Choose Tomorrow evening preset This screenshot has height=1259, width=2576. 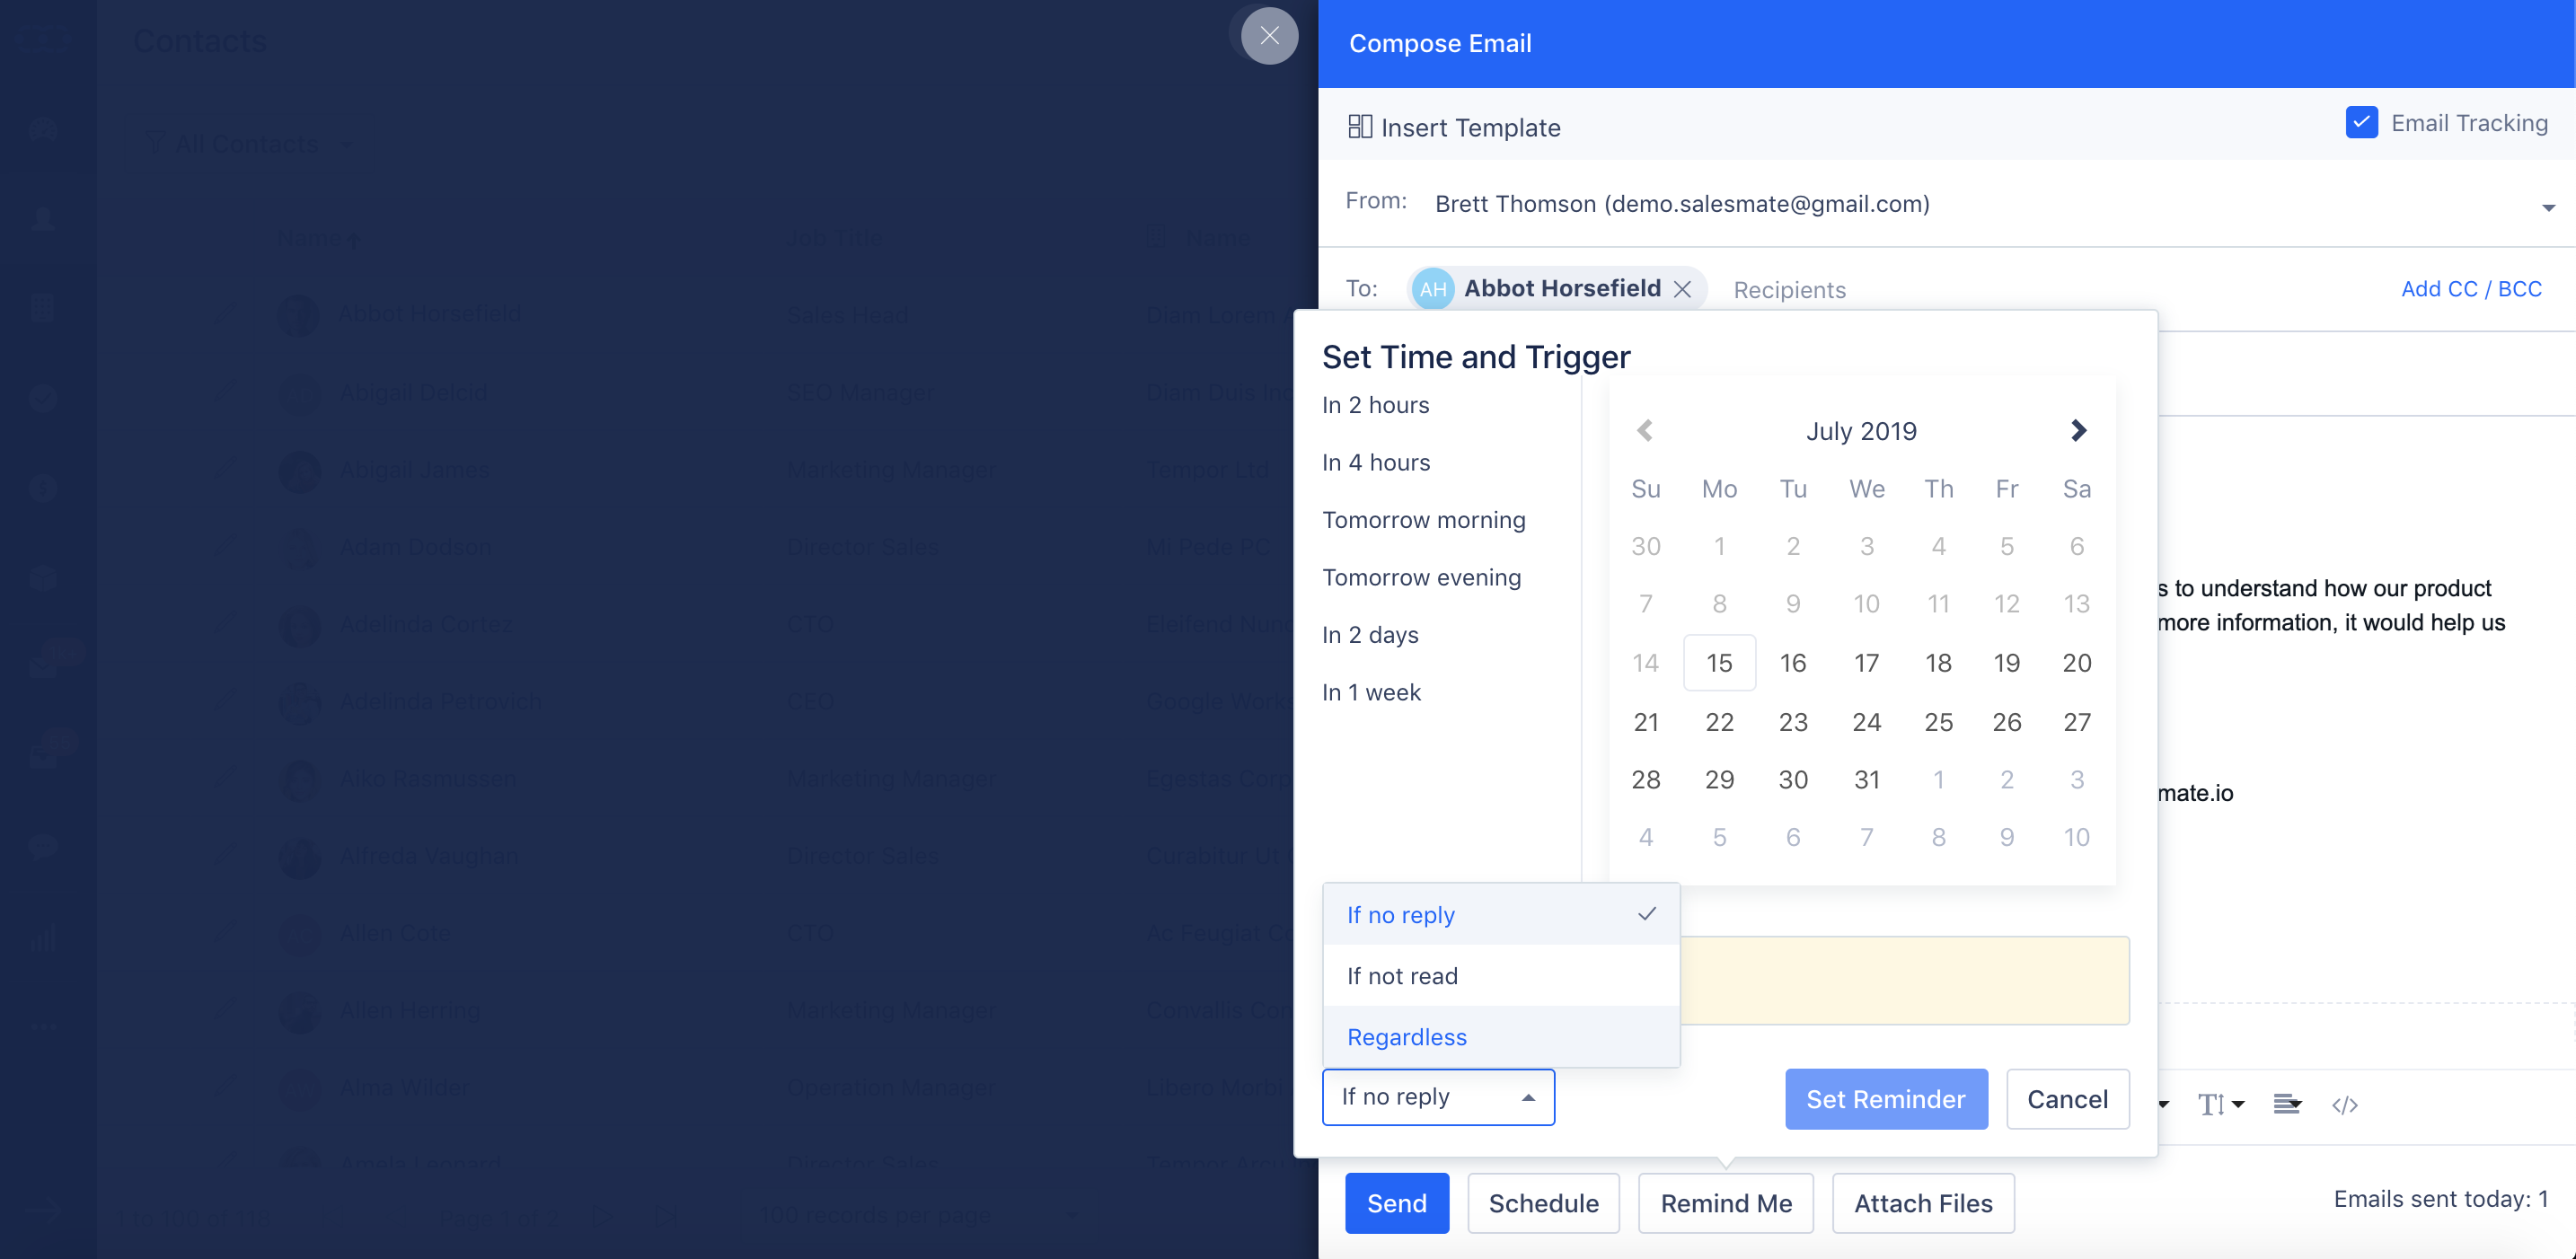[x=1421, y=577]
